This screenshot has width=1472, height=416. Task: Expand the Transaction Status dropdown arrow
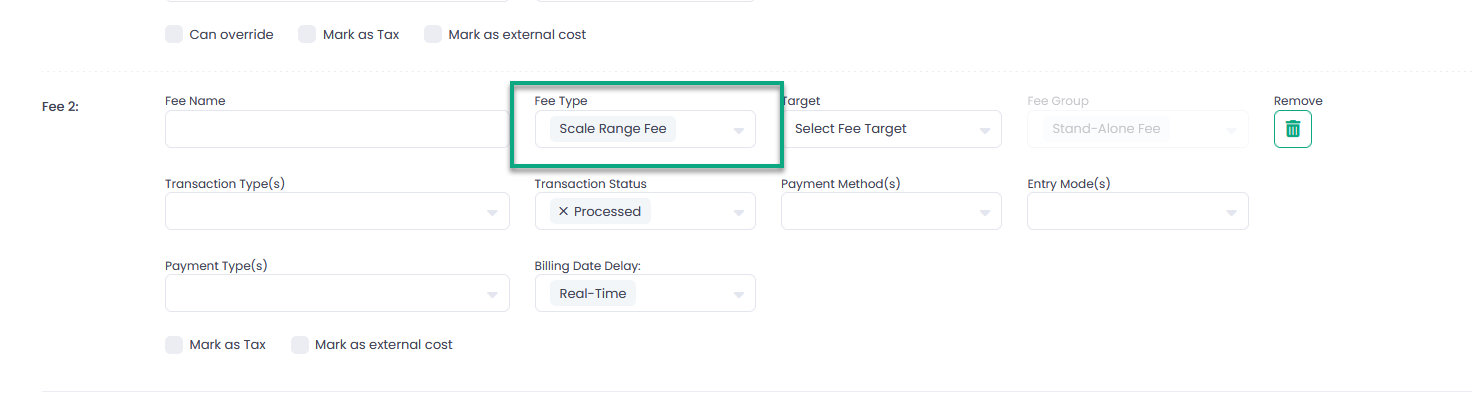coord(738,212)
